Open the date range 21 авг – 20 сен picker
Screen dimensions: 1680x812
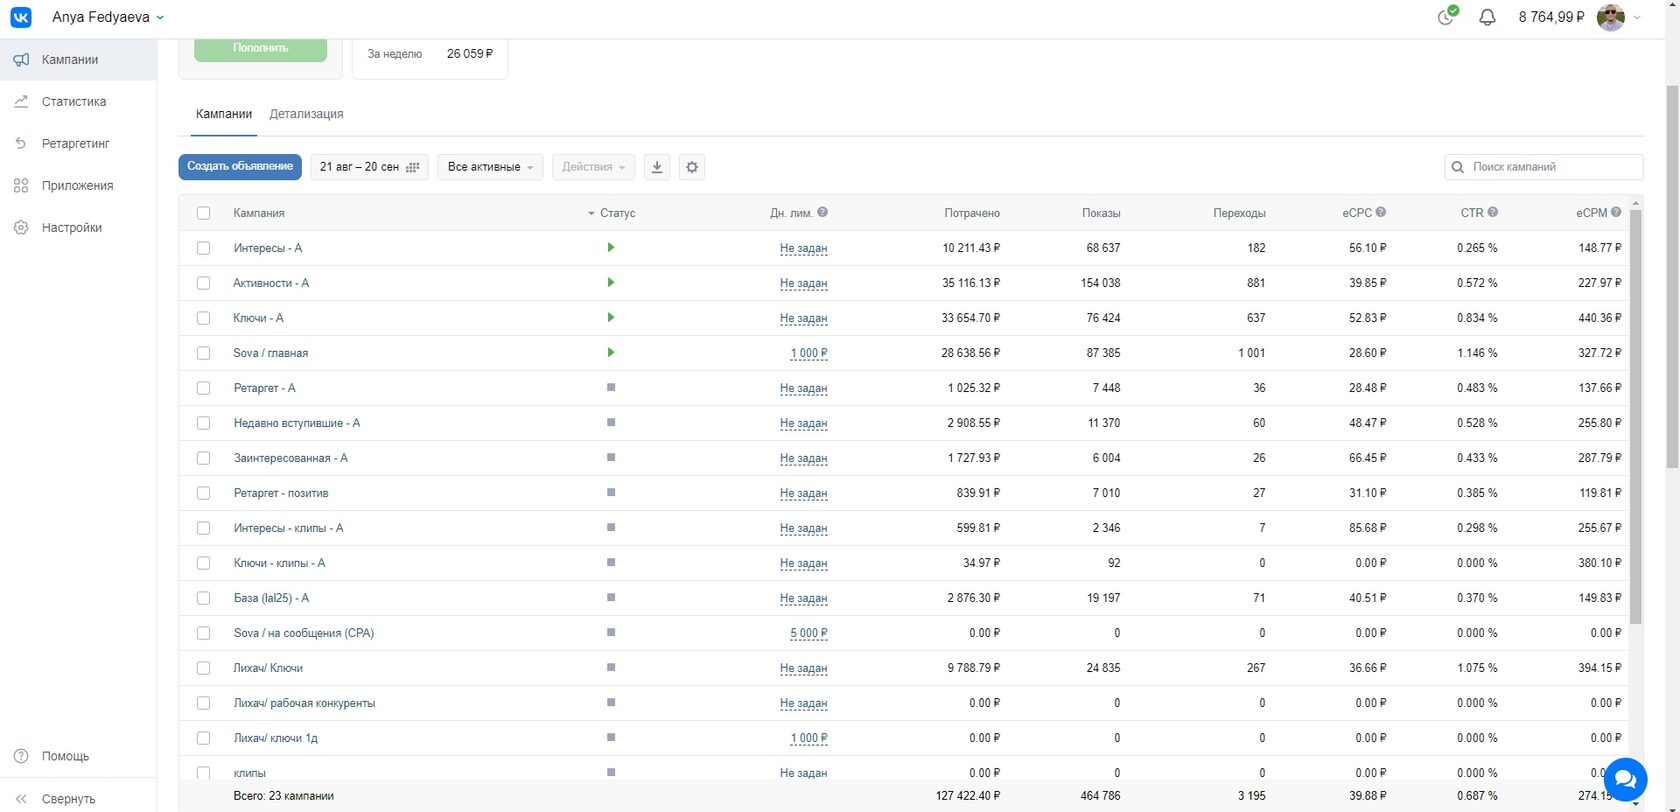[x=370, y=167]
